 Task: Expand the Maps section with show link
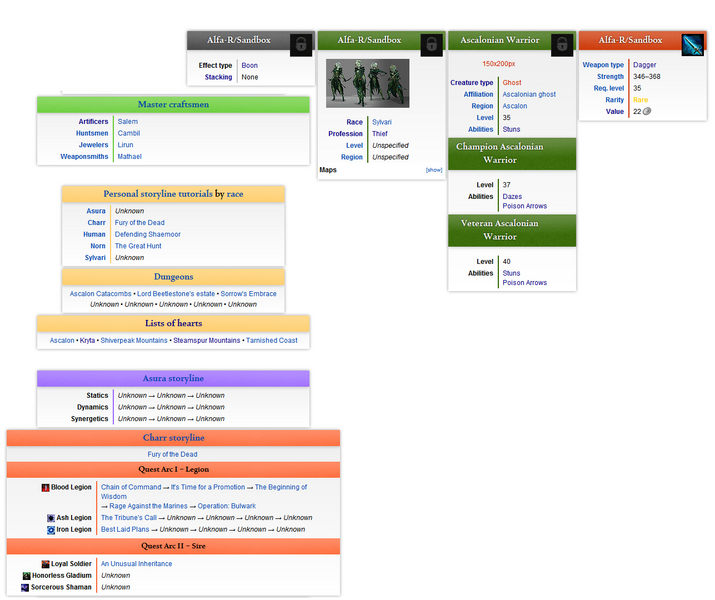434,170
